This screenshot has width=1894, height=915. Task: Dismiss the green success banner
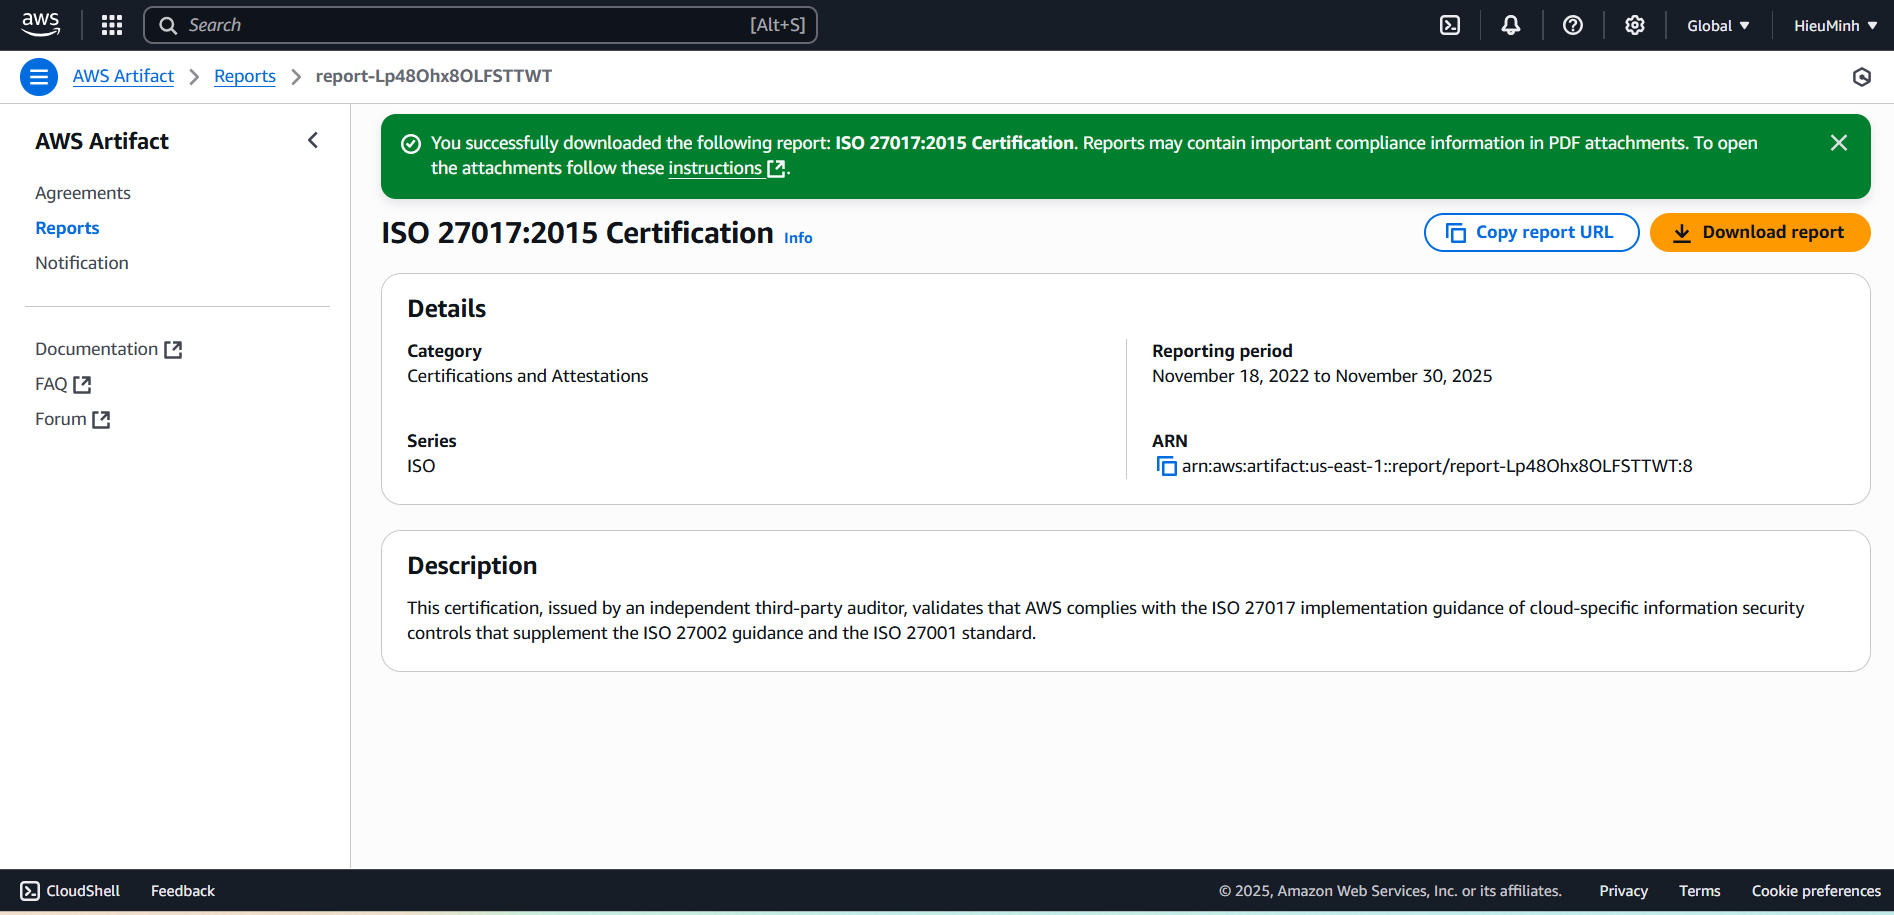(x=1839, y=143)
